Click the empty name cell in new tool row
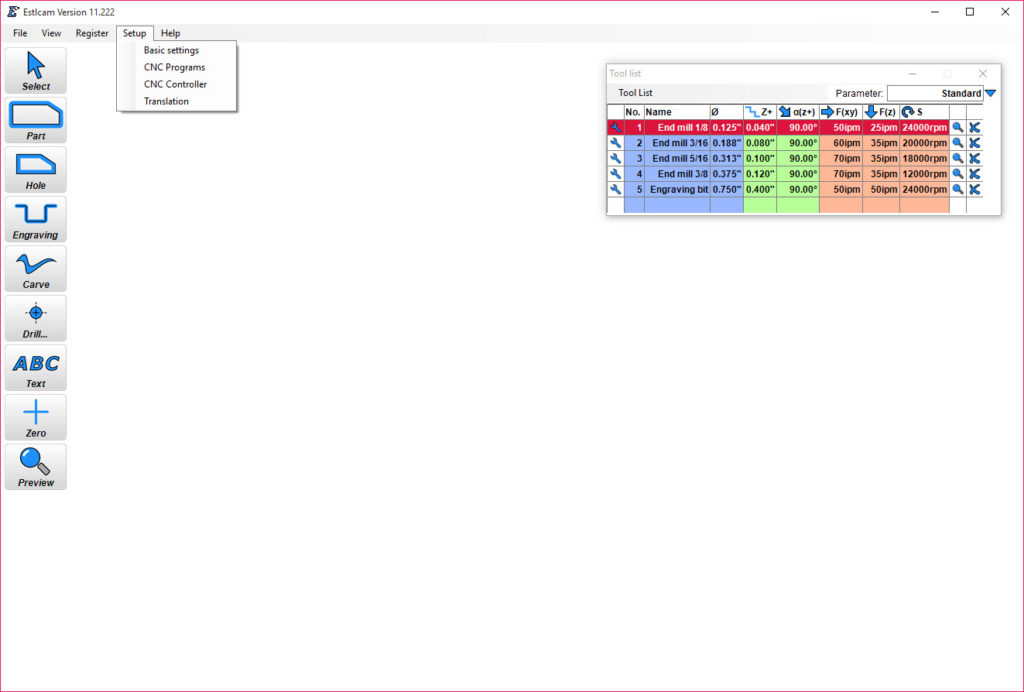Screen dimensions: 1024x692 tap(677, 205)
